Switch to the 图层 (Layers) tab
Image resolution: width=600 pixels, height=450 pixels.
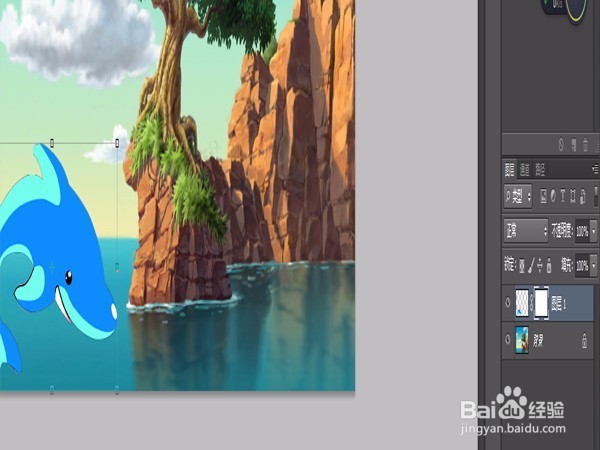(x=509, y=169)
